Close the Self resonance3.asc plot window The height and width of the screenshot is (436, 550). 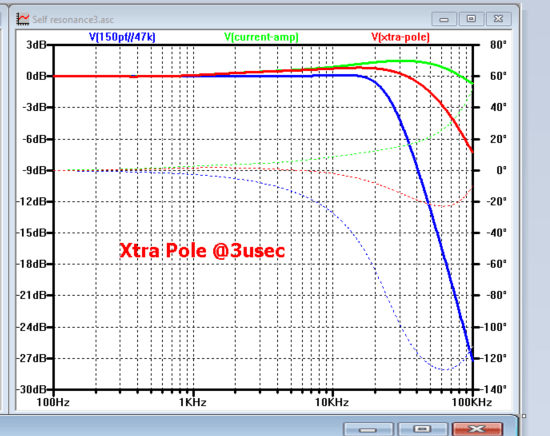point(498,19)
